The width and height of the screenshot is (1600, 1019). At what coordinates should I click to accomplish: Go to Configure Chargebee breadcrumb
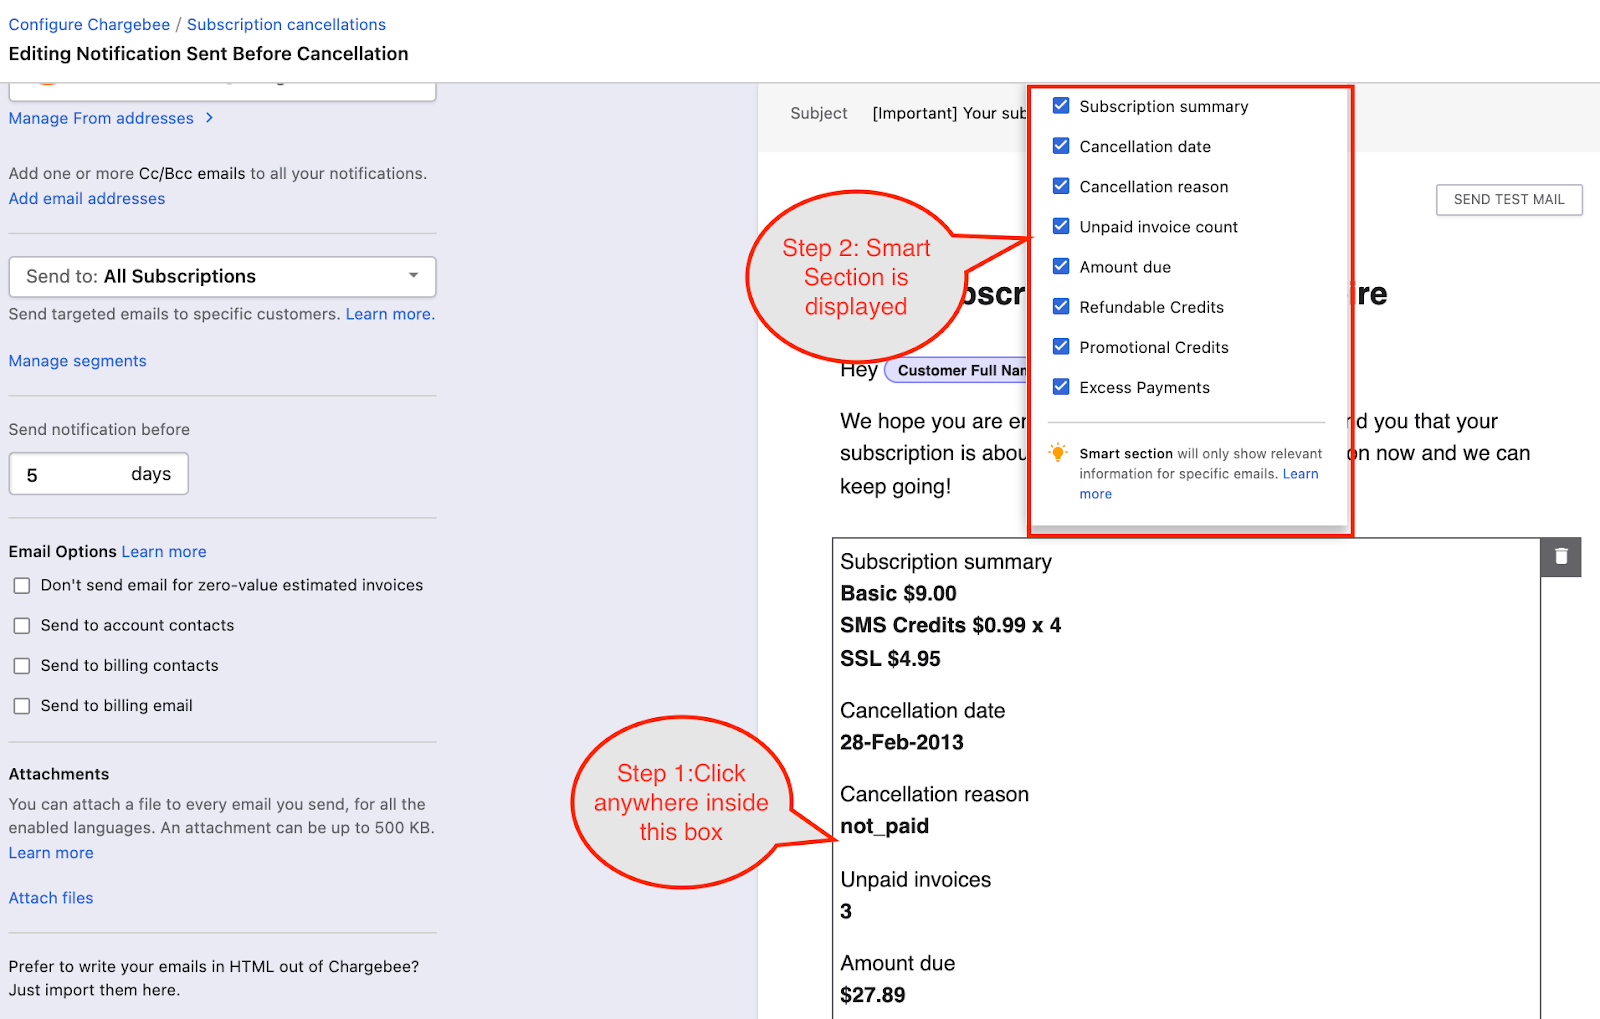click(89, 24)
